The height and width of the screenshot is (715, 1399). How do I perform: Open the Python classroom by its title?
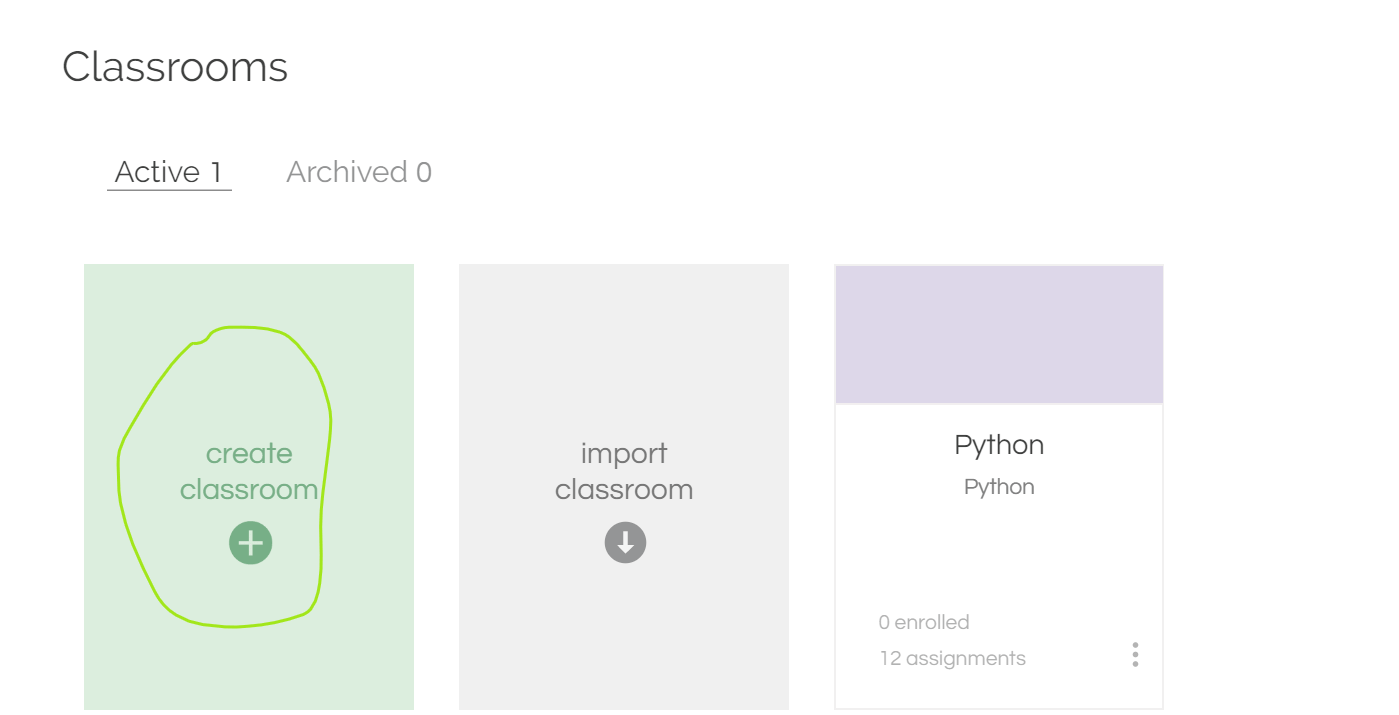(999, 445)
